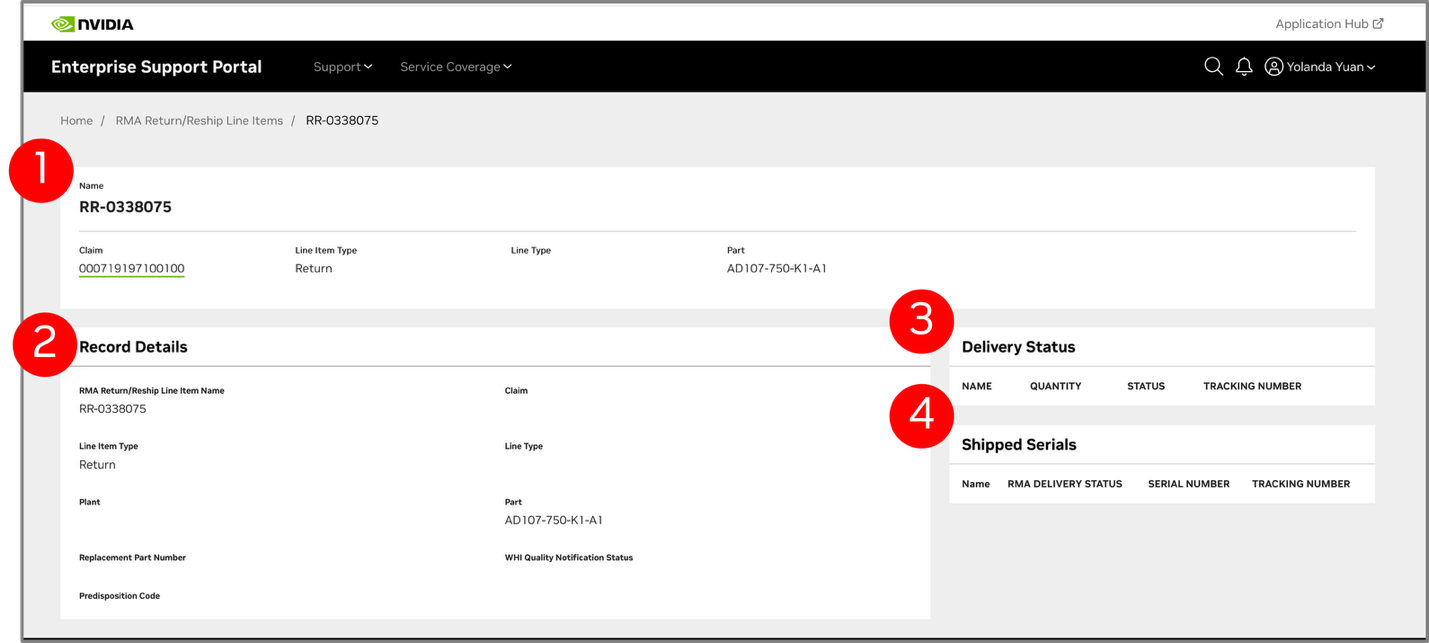Click the user avatar icon
1429x643 pixels.
click(1273, 67)
